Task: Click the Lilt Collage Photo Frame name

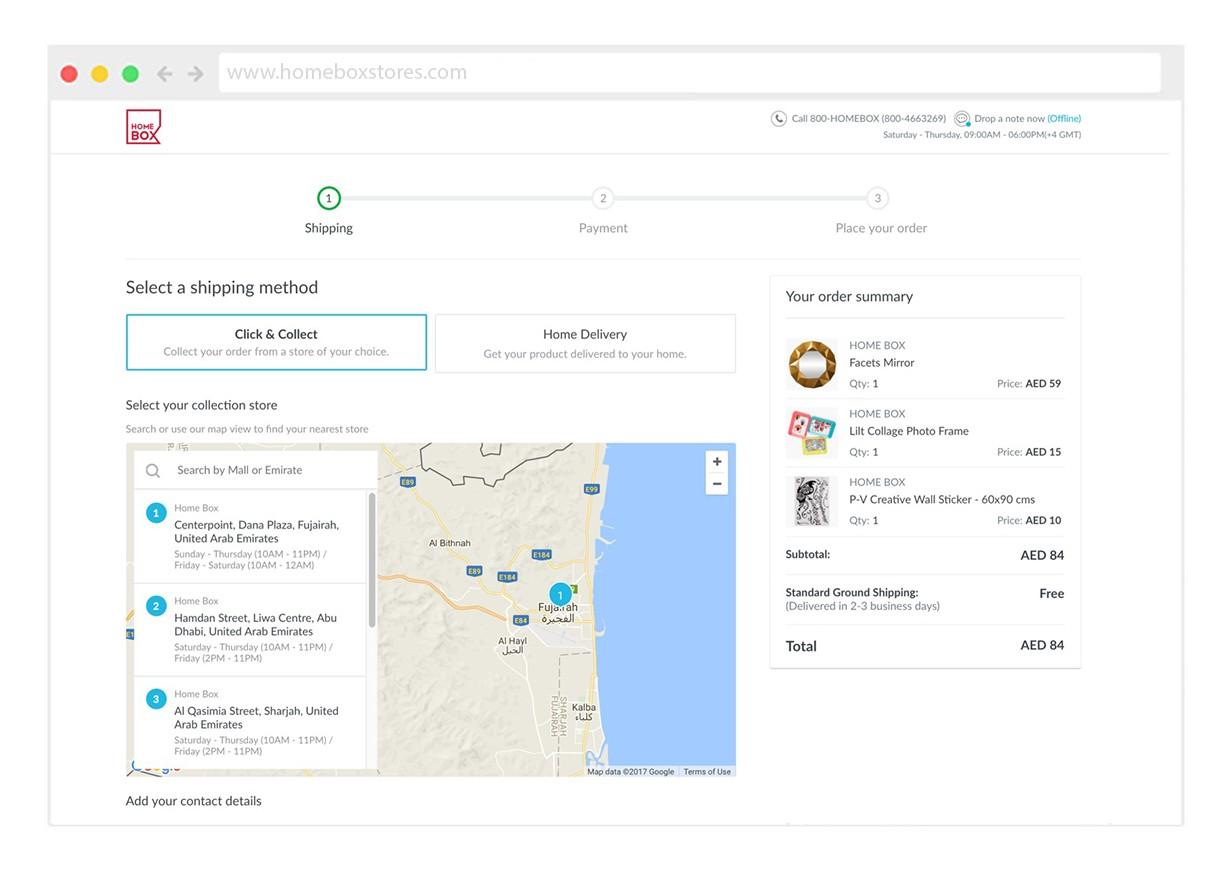Action: (909, 431)
